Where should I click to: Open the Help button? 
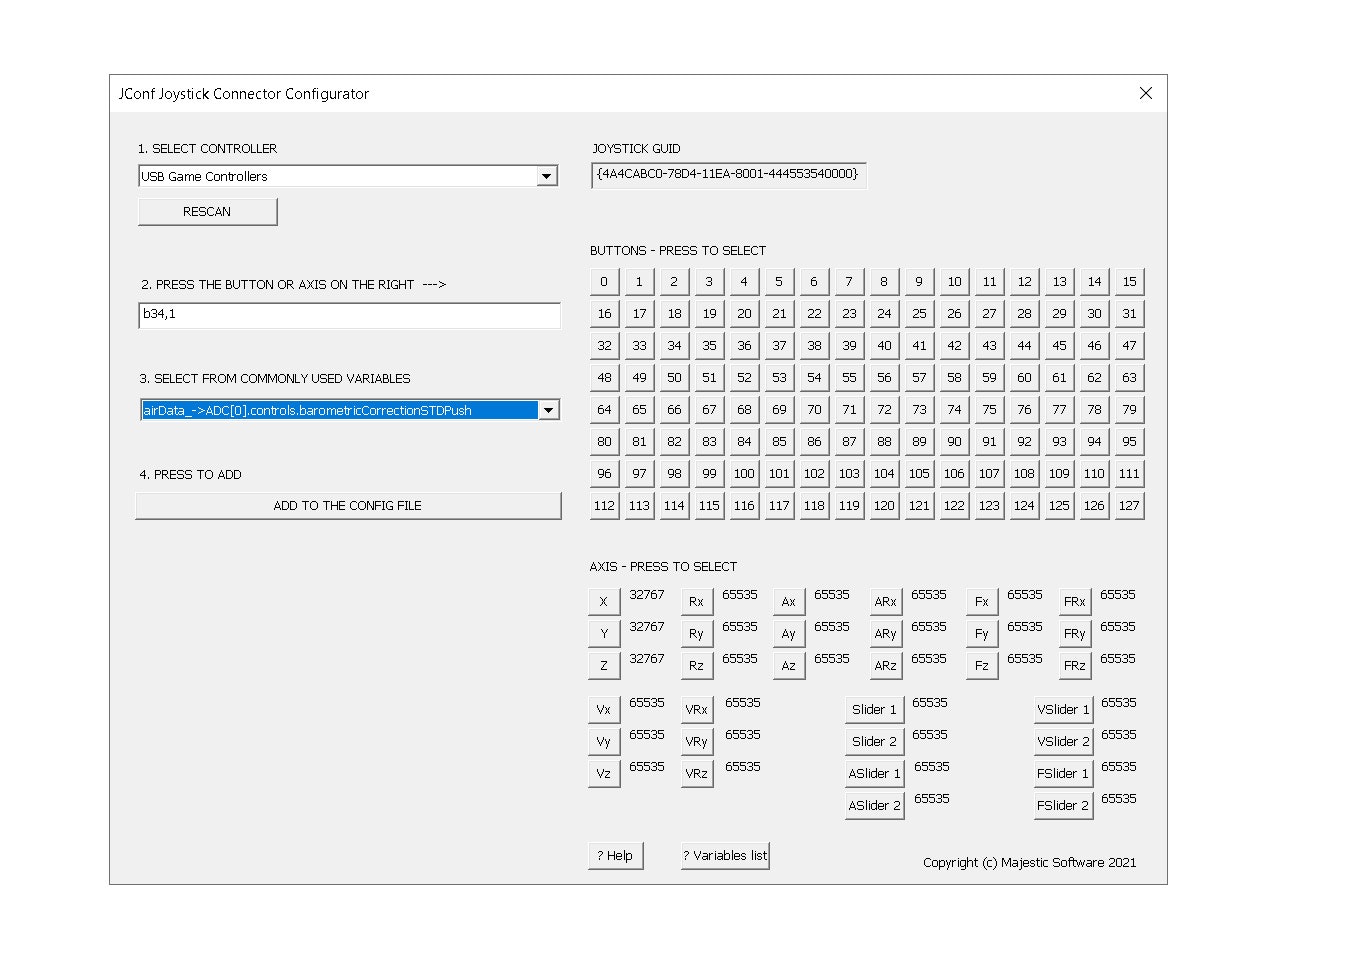pos(615,856)
